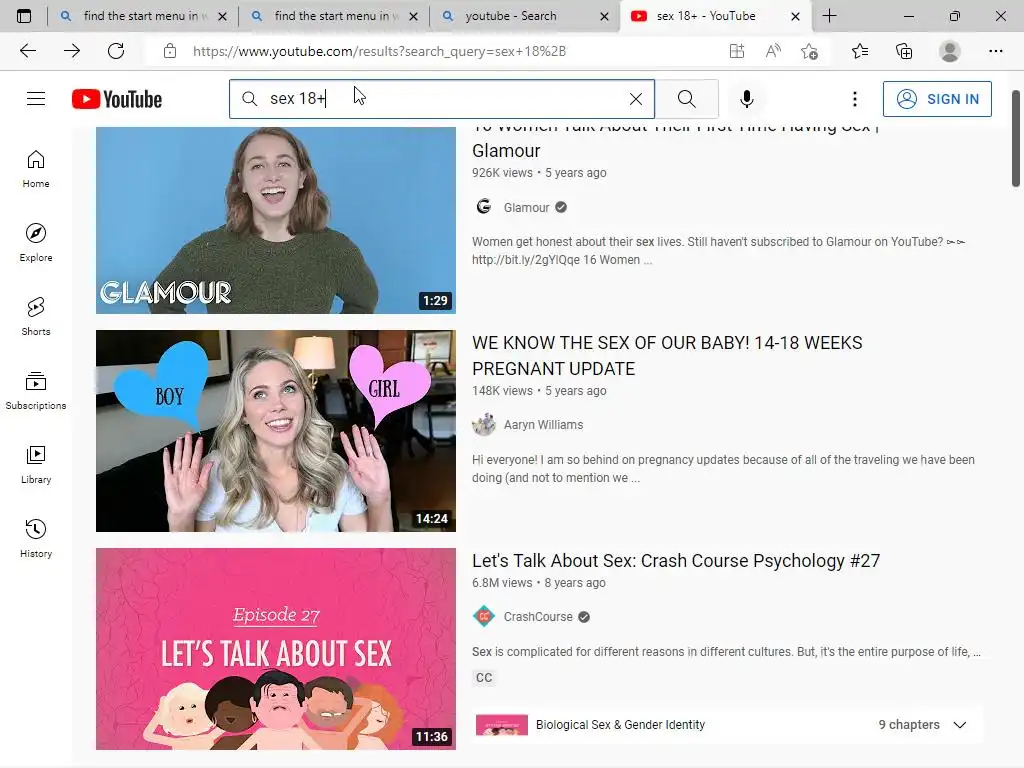Viewport: 1024px width, 768px height.
Task: Open the browser profile avatar
Action: pyautogui.click(x=949, y=51)
